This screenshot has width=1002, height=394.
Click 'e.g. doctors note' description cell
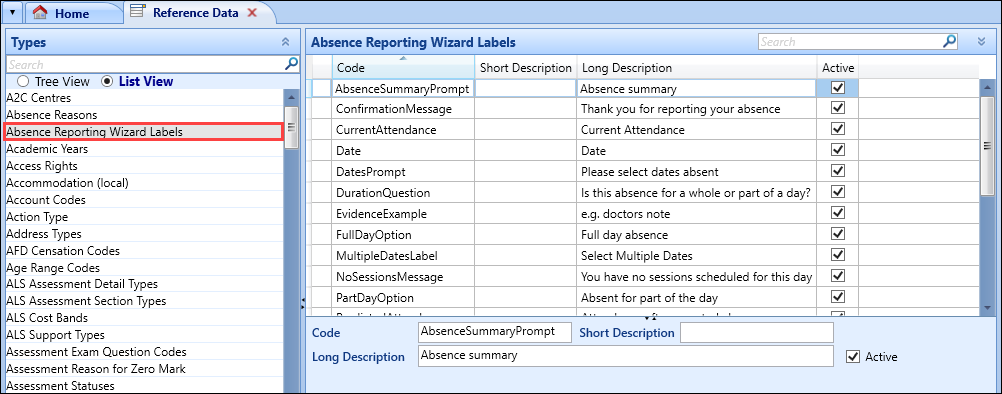click(x=697, y=213)
